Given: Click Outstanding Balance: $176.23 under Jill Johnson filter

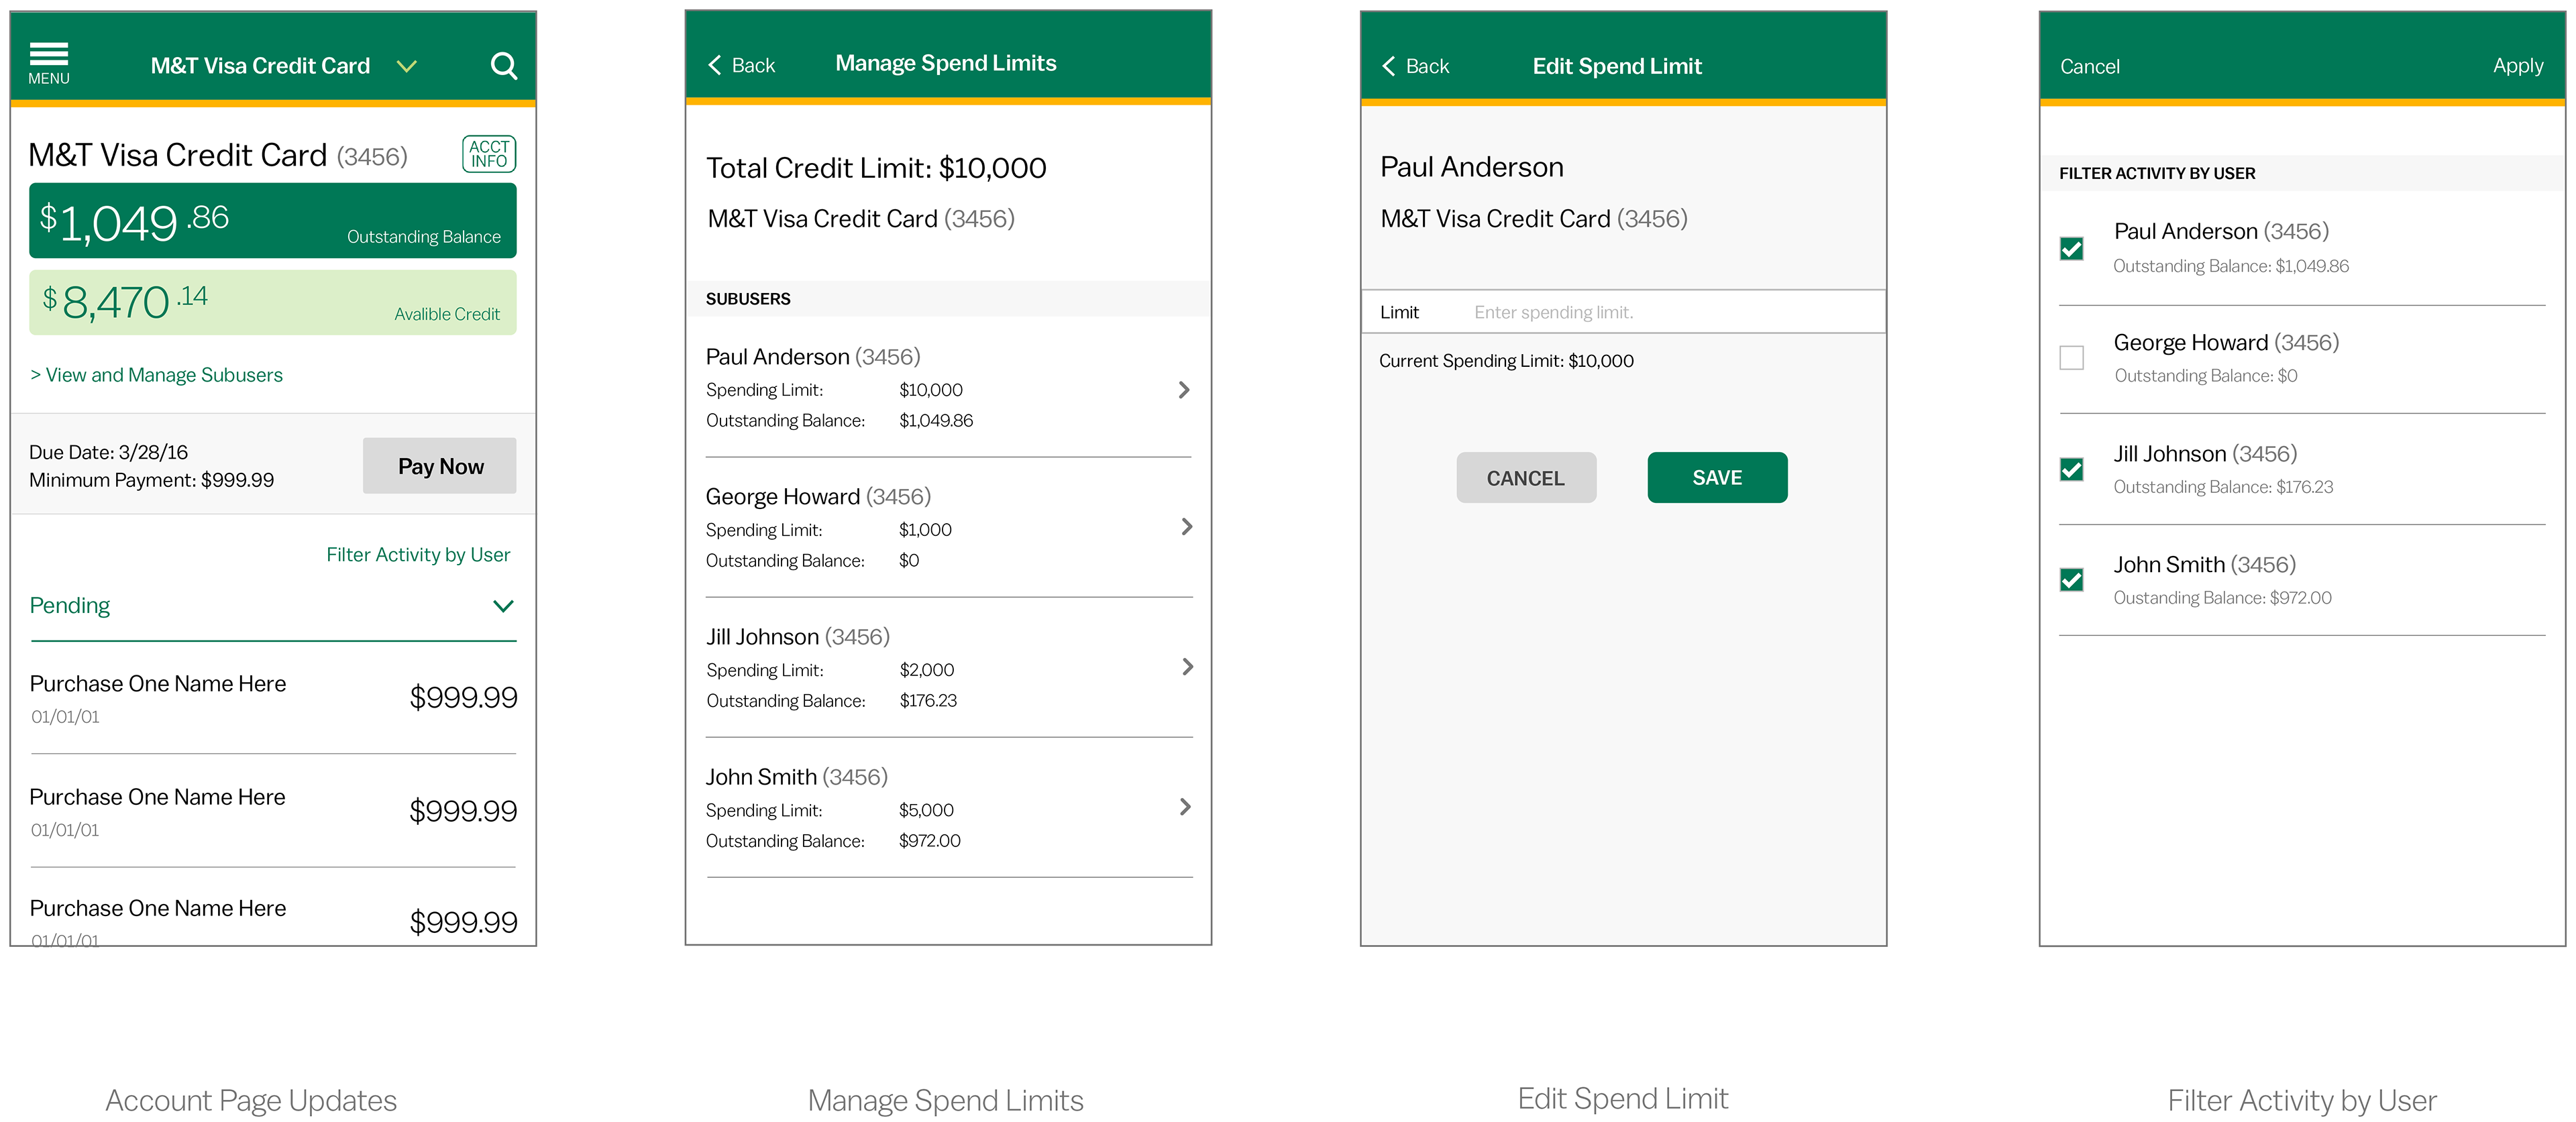Looking at the screenshot, I should [x=2223, y=487].
